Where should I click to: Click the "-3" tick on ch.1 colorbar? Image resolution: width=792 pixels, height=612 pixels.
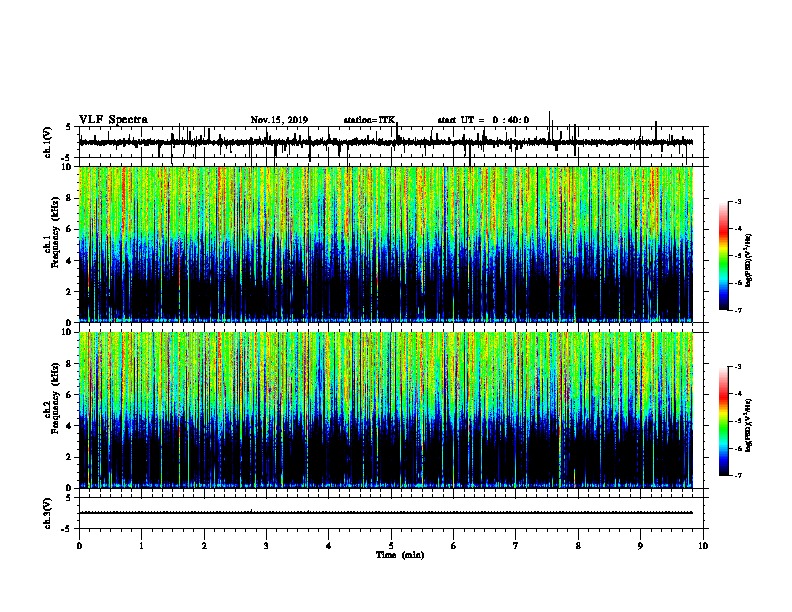(x=737, y=202)
